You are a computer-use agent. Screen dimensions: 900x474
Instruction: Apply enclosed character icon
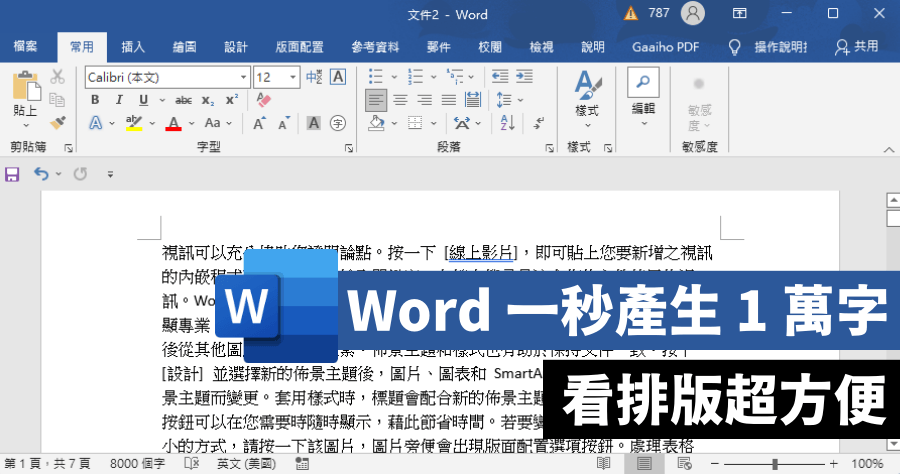click(338, 123)
